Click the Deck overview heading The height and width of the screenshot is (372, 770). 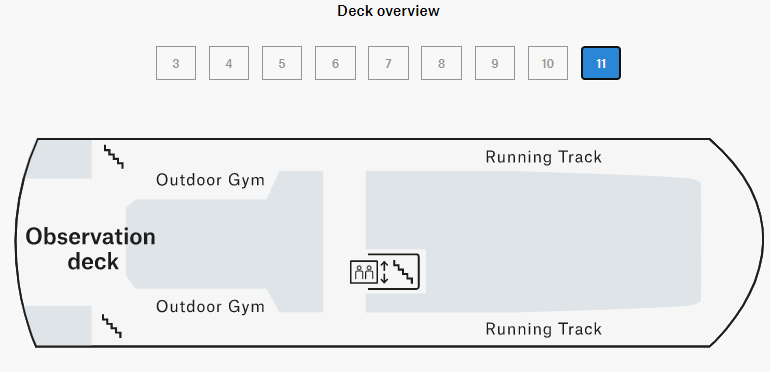click(388, 11)
